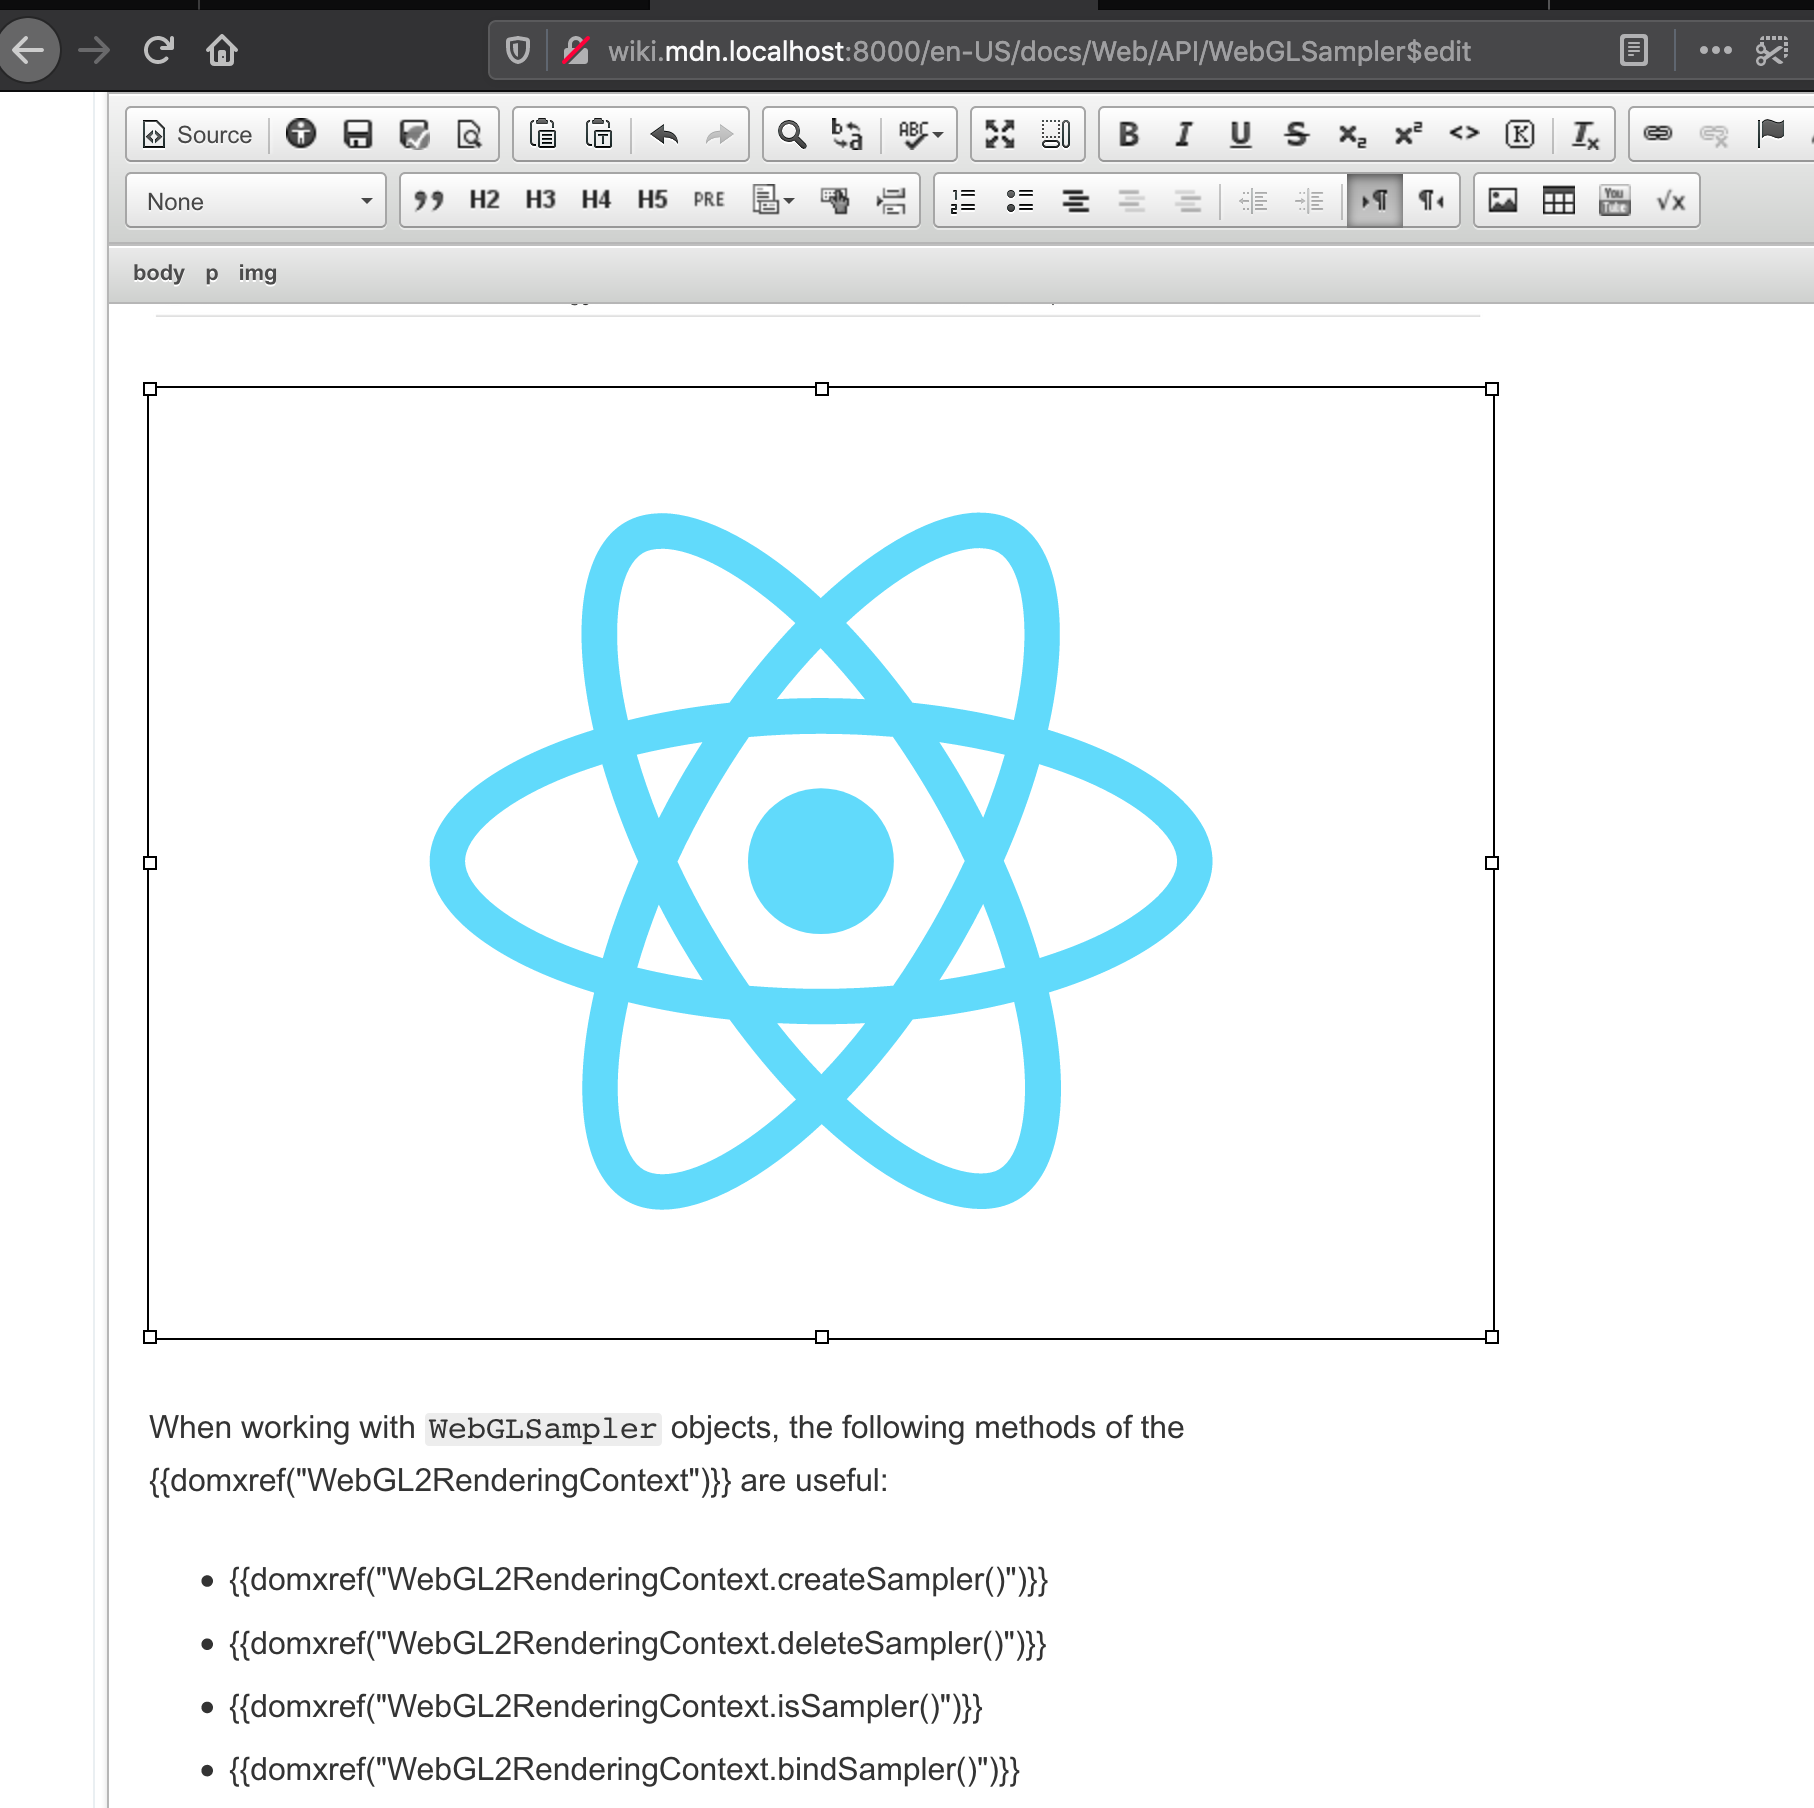This screenshot has width=1814, height=1808.
Task: Toggle underline formatting
Action: pos(1240,134)
